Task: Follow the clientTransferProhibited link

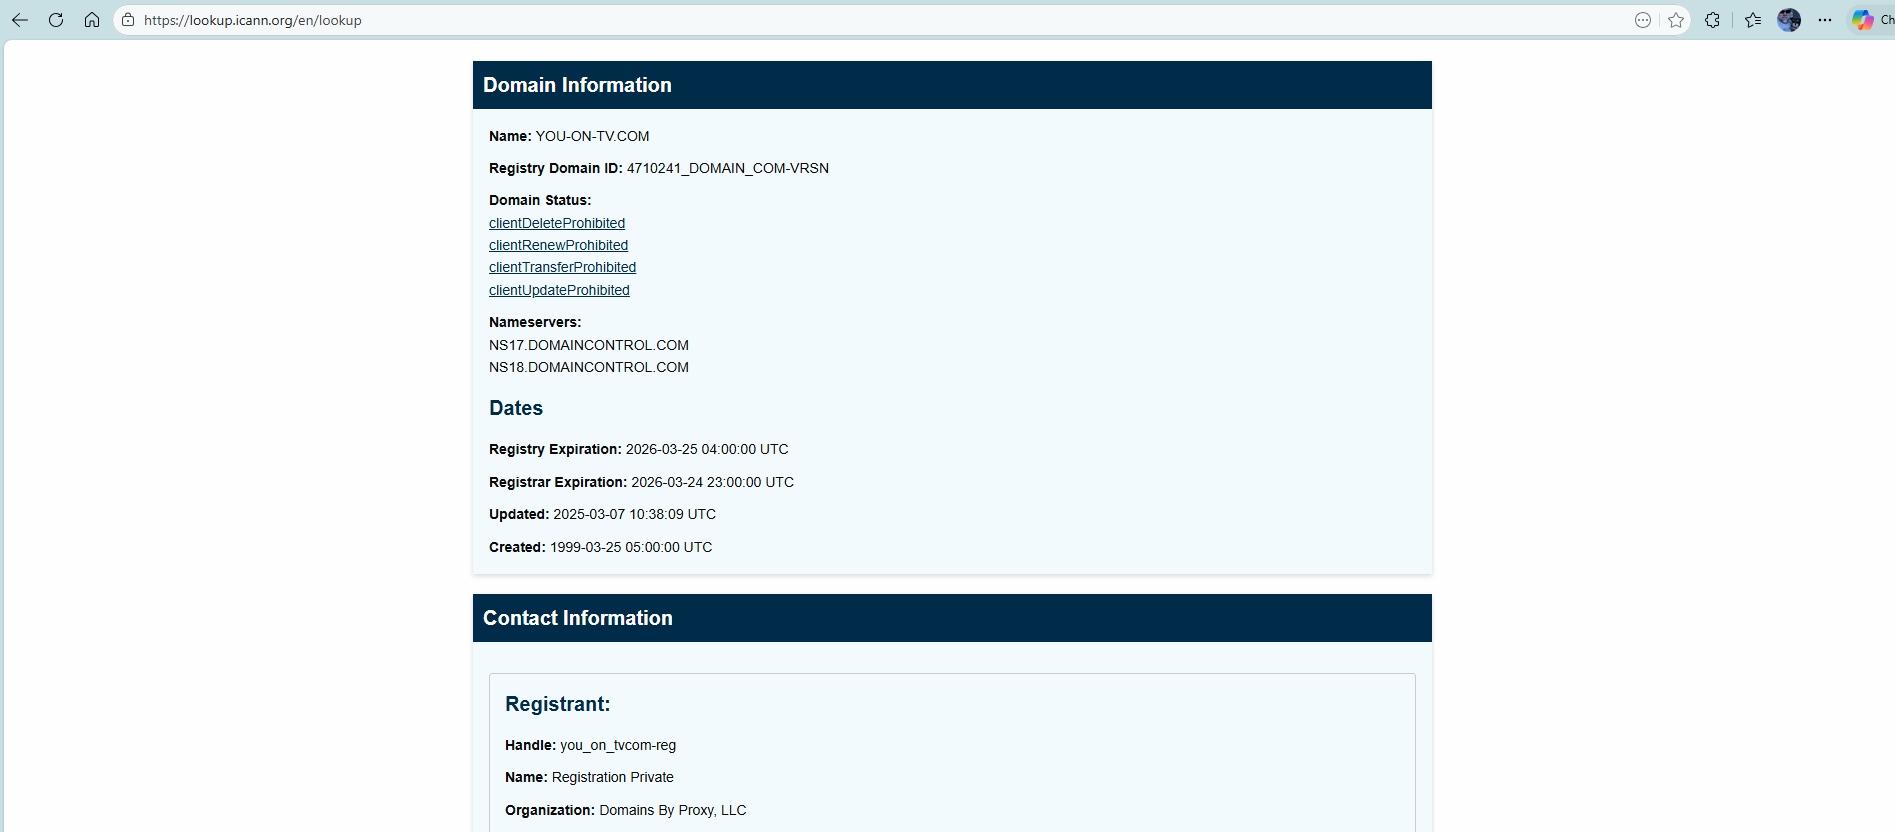Action: [562, 267]
